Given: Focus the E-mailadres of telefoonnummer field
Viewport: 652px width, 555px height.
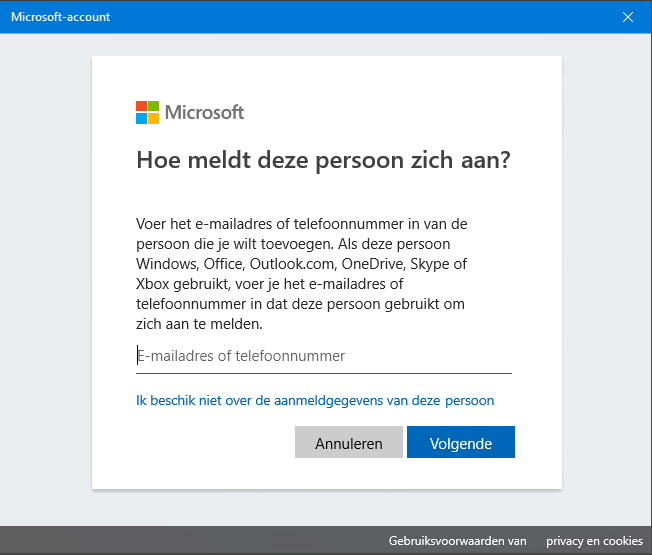Looking at the screenshot, I should [324, 357].
